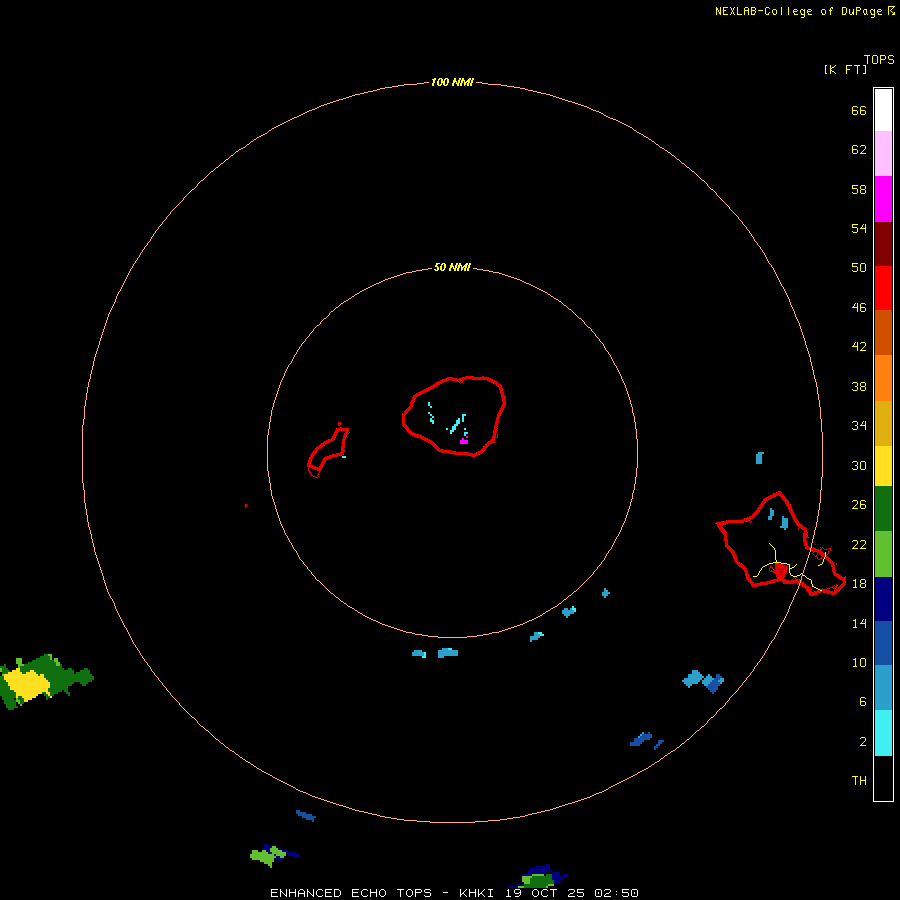The height and width of the screenshot is (900, 900).
Task: Click the small narrow island outline at left
Action: [328, 451]
